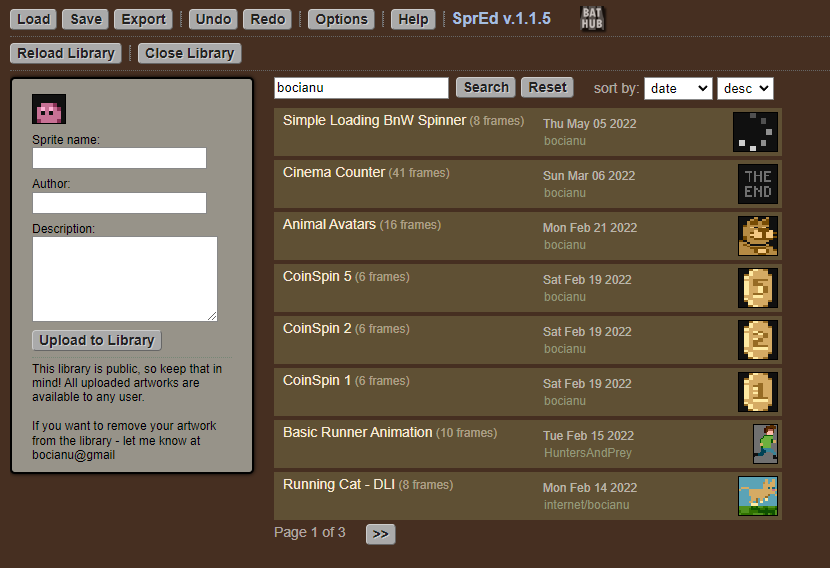This screenshot has width=830, height=568.
Task: Click the Animal Avatars cat thumbnail
Action: pos(757,236)
